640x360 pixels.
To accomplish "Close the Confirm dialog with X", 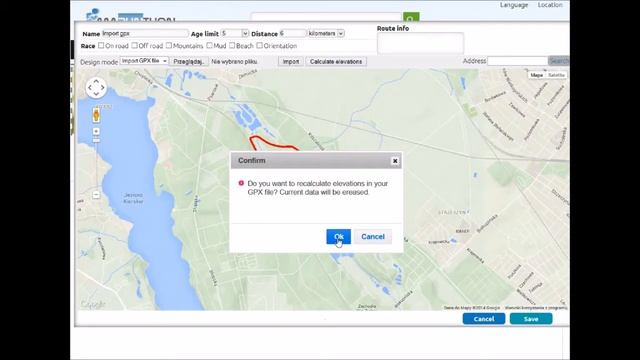I will coord(395,161).
